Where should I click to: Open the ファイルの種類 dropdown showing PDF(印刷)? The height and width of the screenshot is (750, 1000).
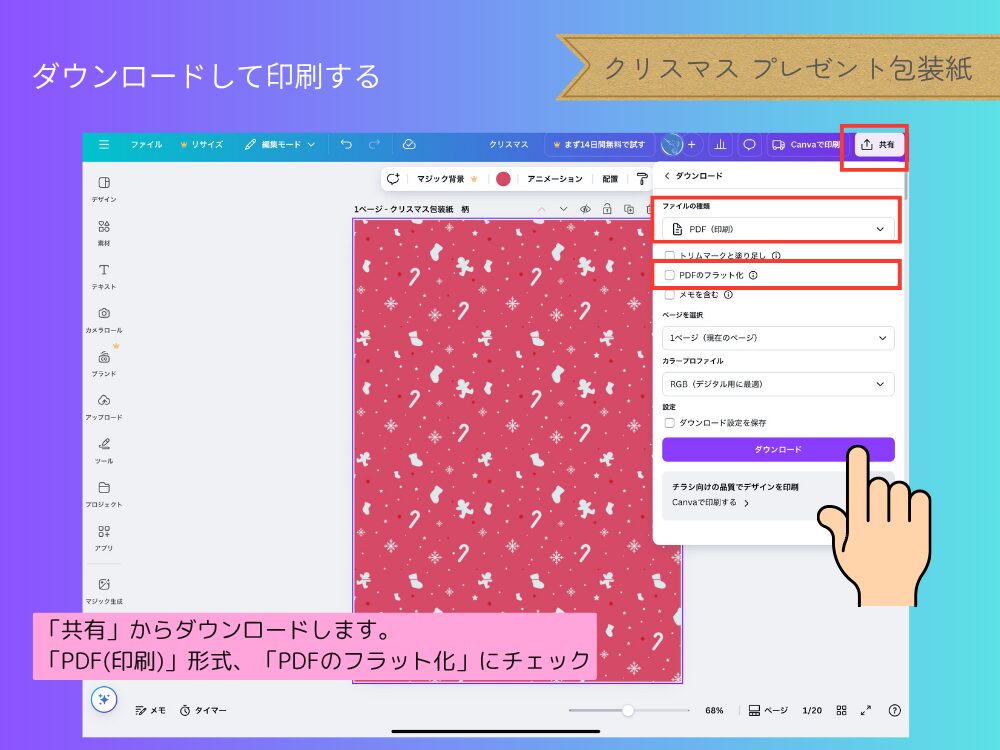778,228
